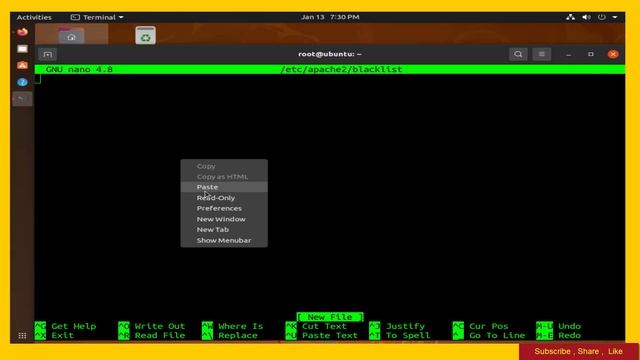This screenshot has width=640, height=360.
Task: Click Cur Pos shortcut label
Action: (x=489, y=326)
